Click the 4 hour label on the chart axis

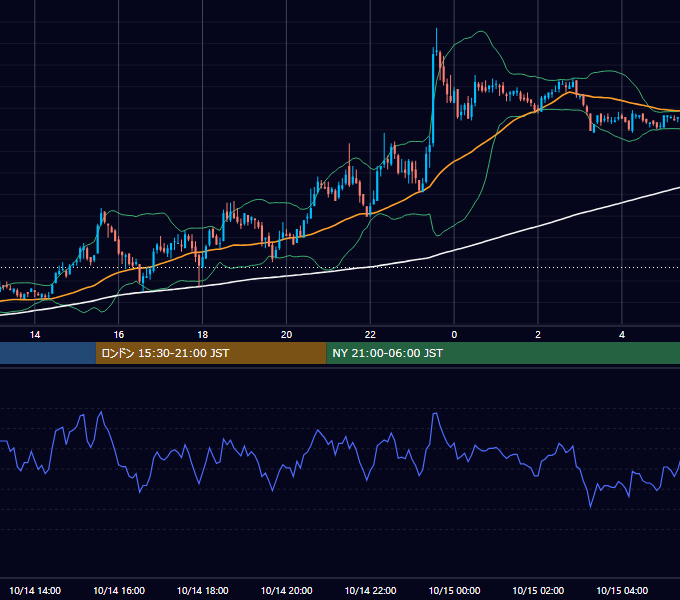click(x=622, y=335)
